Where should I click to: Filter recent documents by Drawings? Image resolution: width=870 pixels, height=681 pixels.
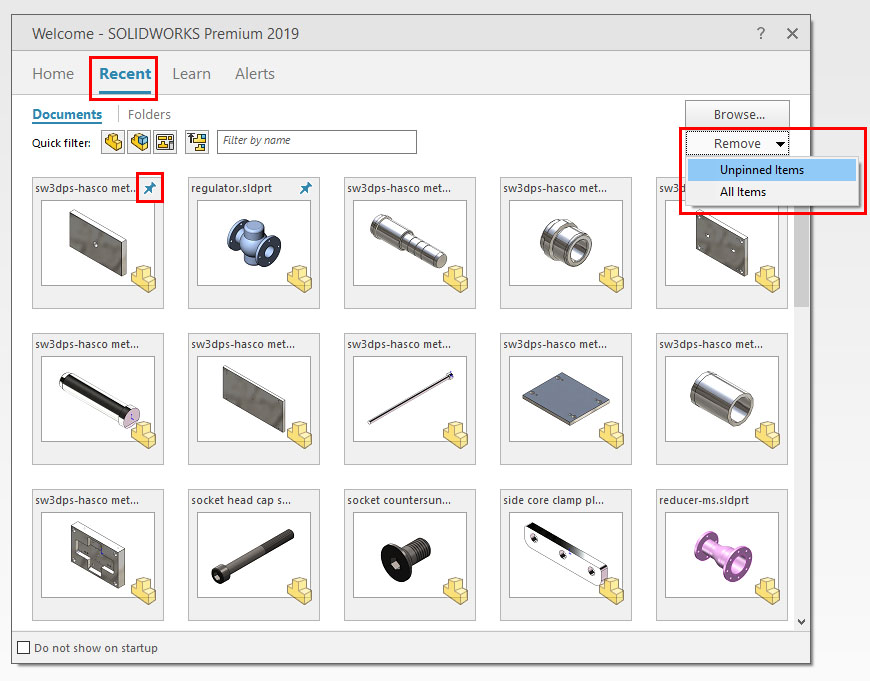[x=165, y=142]
